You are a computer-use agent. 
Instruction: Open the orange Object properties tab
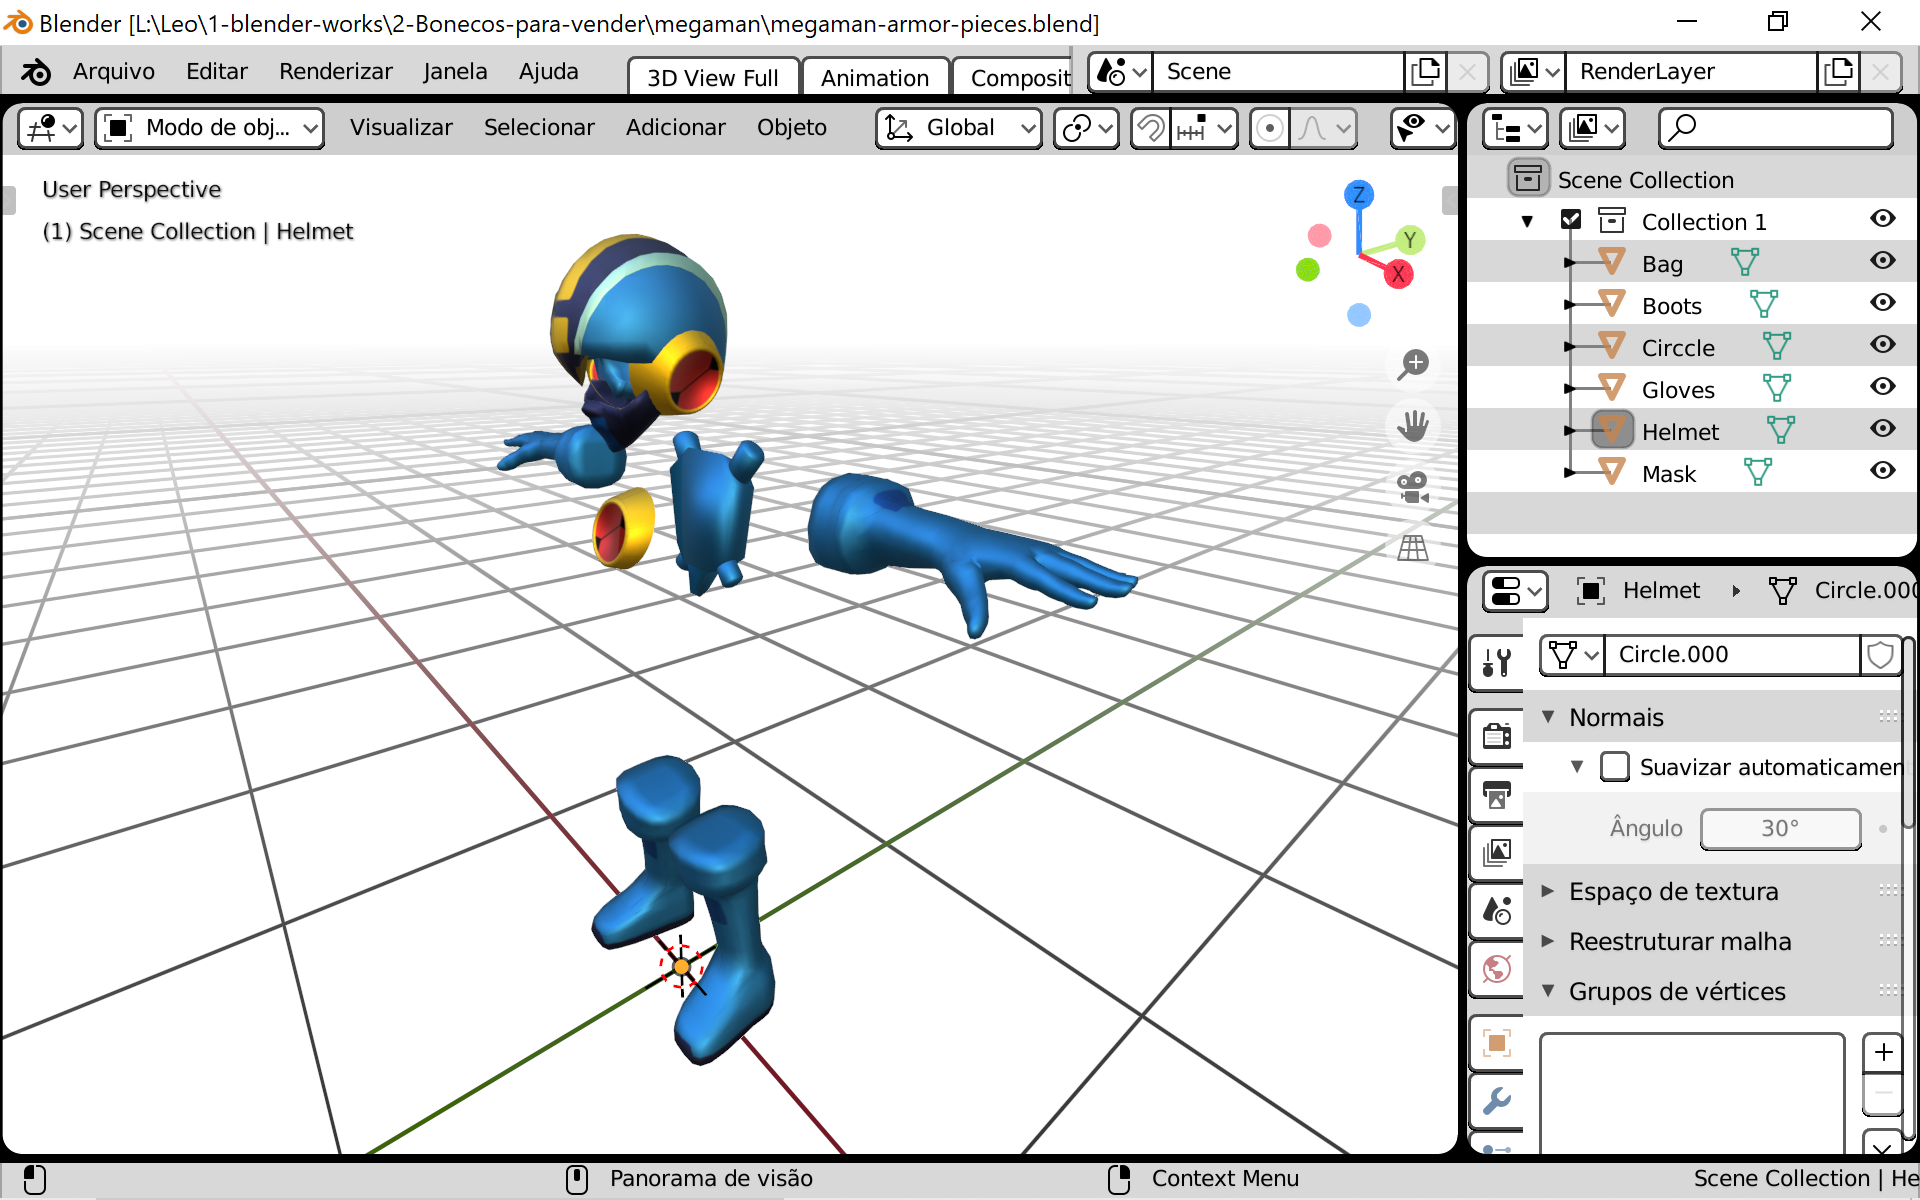coord(1496,1043)
